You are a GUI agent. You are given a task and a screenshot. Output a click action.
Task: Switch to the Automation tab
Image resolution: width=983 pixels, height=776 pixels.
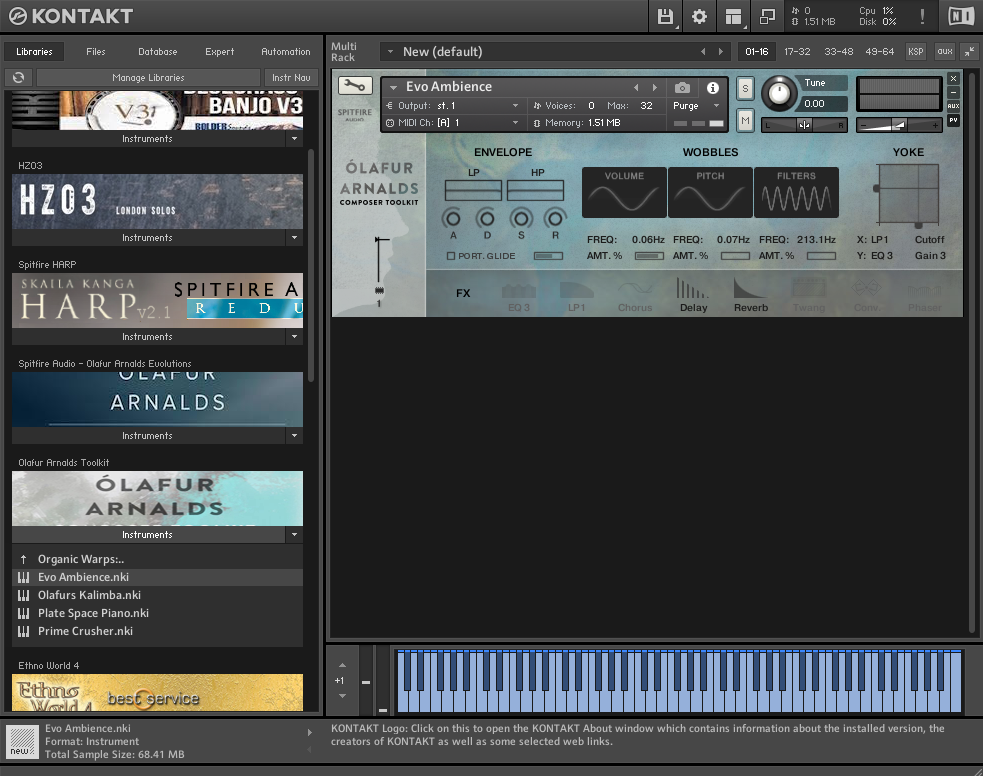click(285, 51)
